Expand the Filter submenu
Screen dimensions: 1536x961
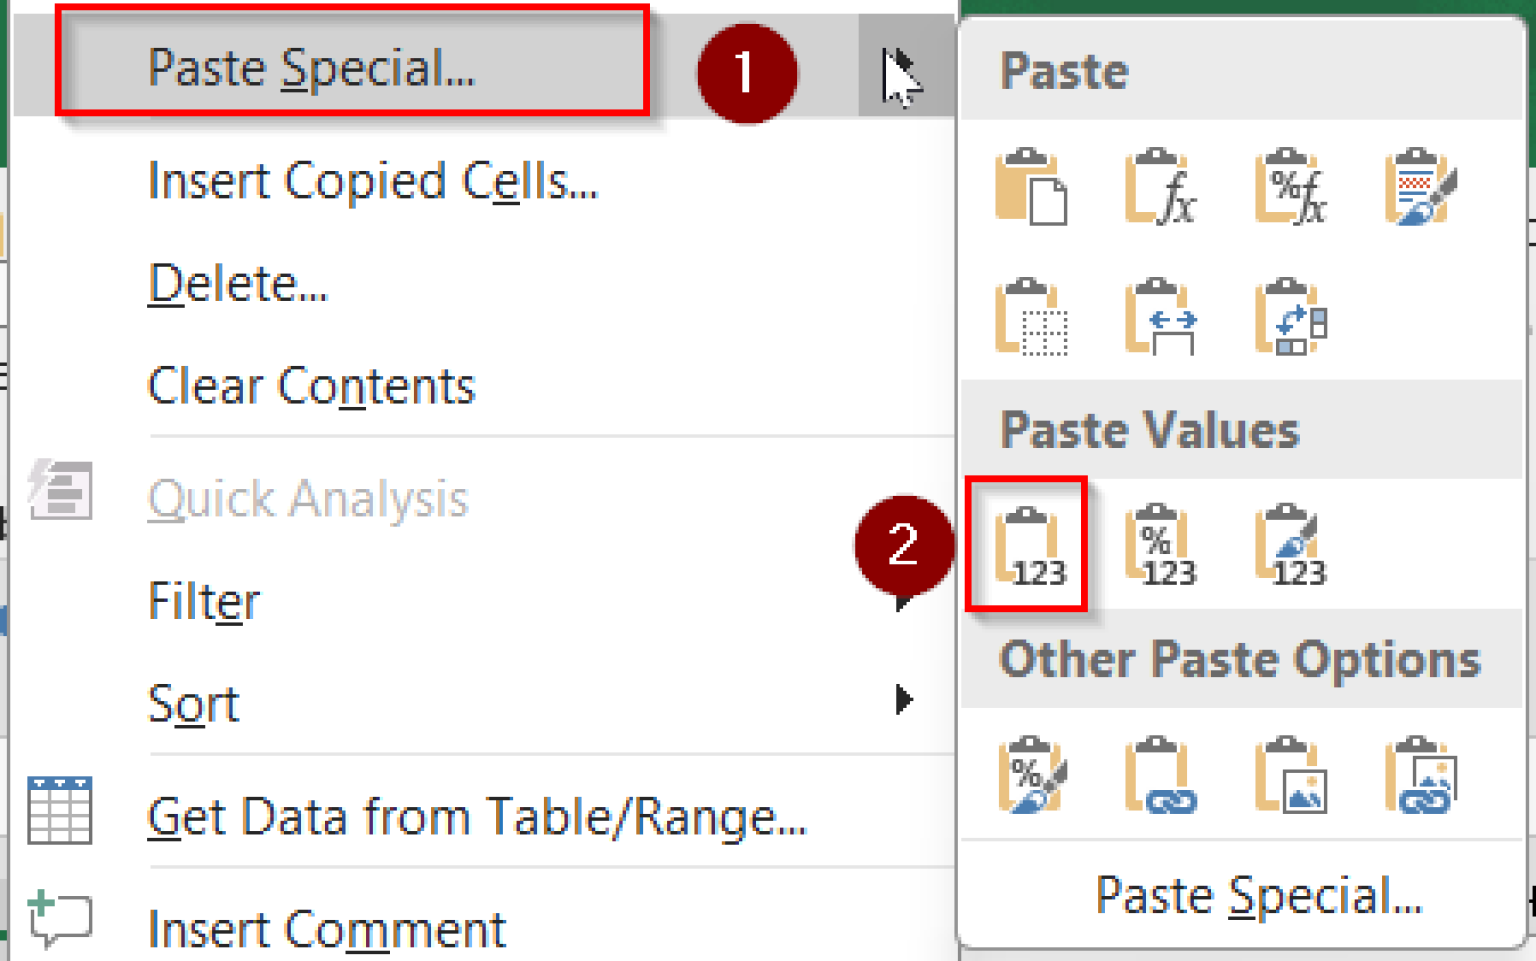(203, 600)
